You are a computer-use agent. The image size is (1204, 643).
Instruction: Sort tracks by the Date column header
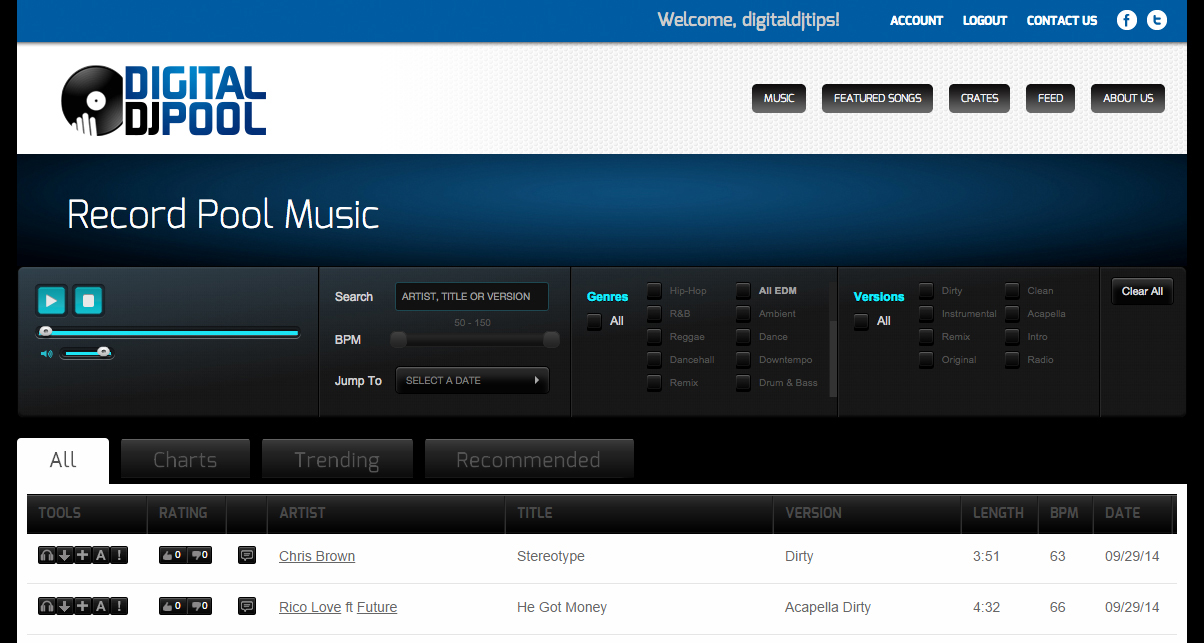tap(1122, 513)
